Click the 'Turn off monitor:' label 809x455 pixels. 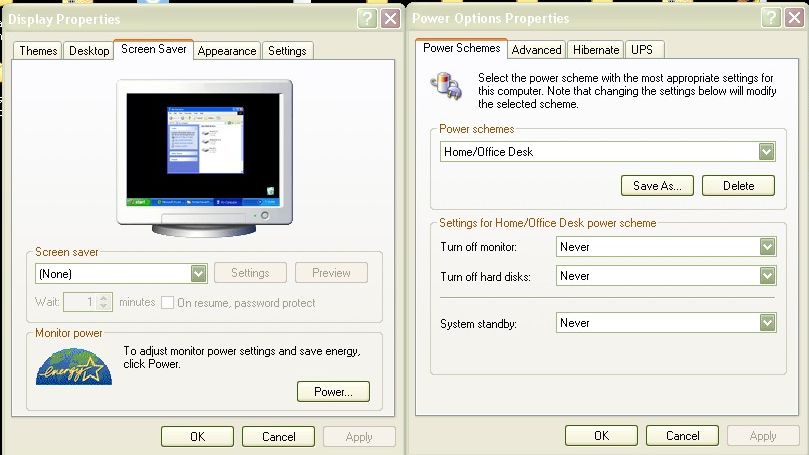click(478, 247)
